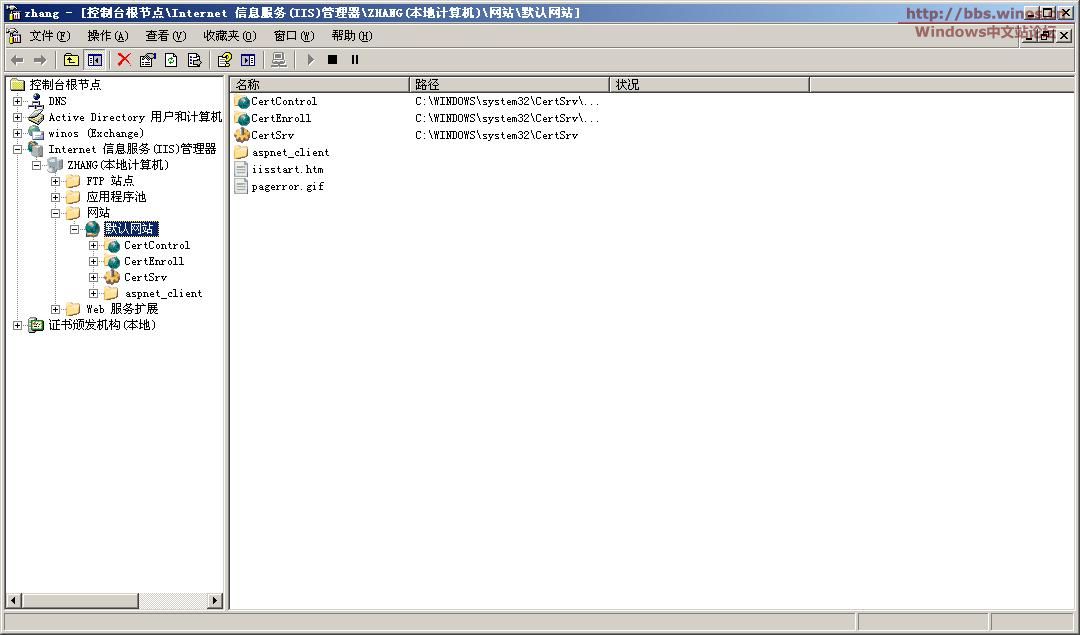Open the 操作(A) menu

107,36
